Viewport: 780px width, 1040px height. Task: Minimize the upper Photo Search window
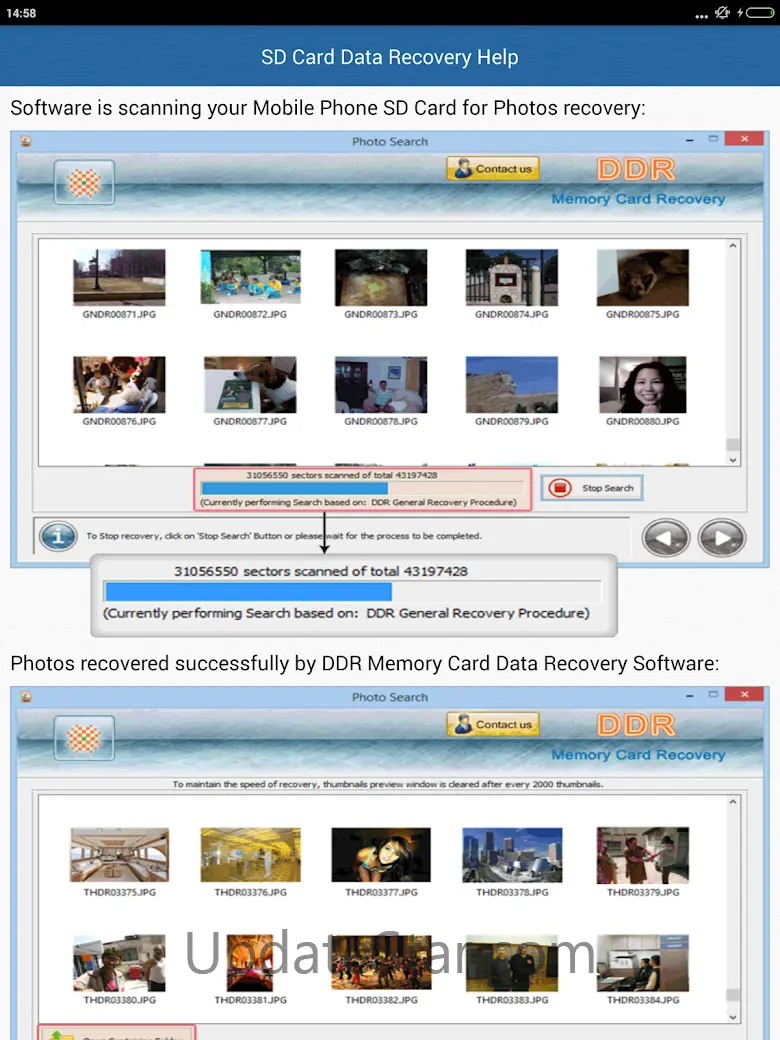point(690,139)
